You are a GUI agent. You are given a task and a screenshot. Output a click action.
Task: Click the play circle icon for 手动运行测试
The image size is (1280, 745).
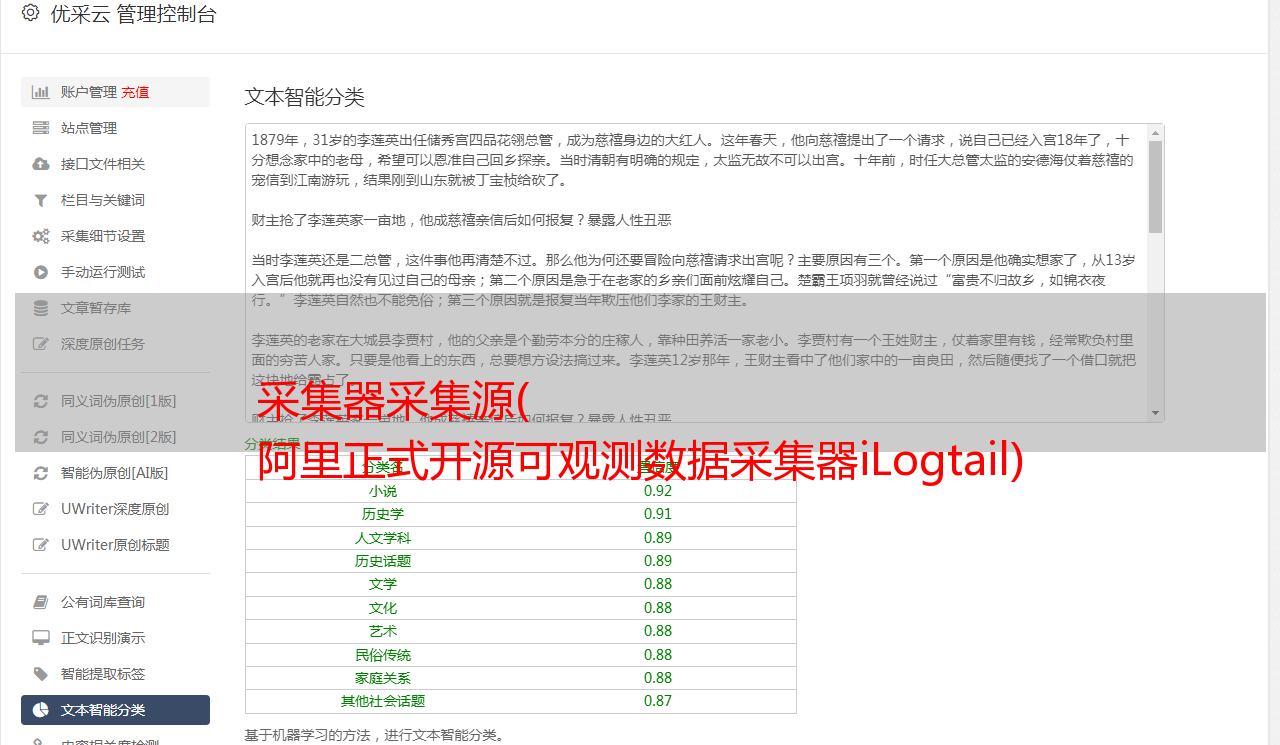tap(41, 272)
